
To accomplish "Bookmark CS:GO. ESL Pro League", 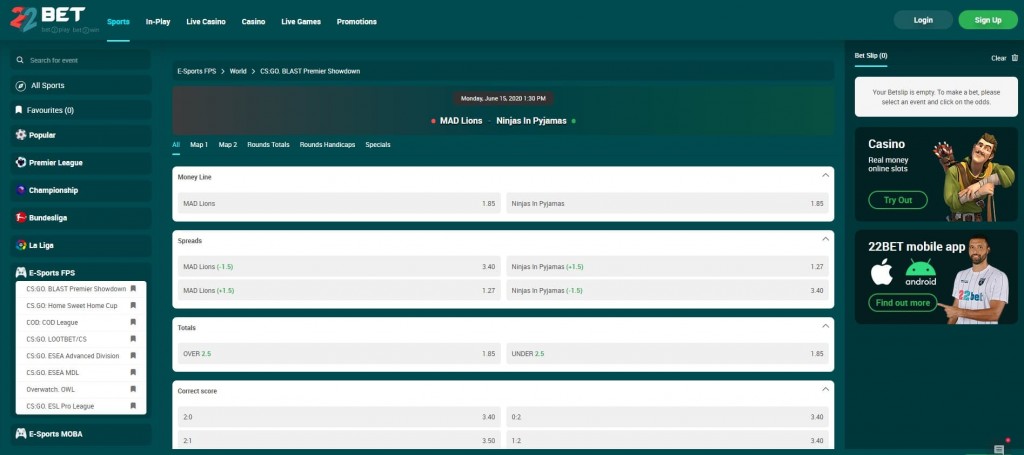I will (133, 406).
